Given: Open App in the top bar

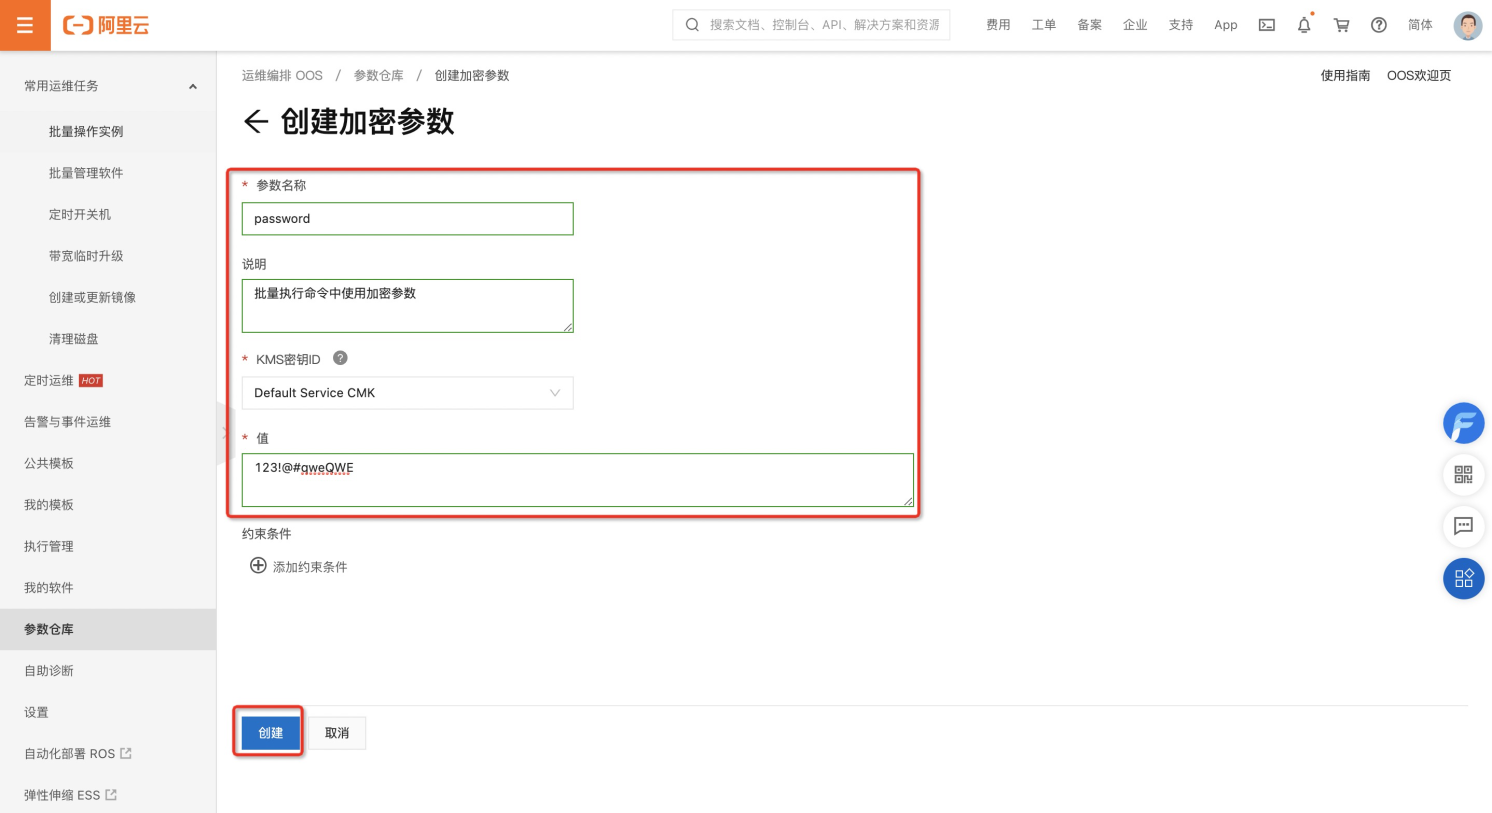Looking at the screenshot, I should coord(1226,25).
